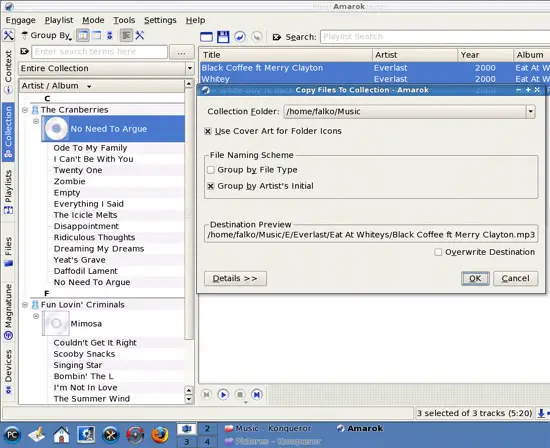The image size is (550, 448).
Task: Click the greyed playlist redo icon
Action: click(x=257, y=37)
